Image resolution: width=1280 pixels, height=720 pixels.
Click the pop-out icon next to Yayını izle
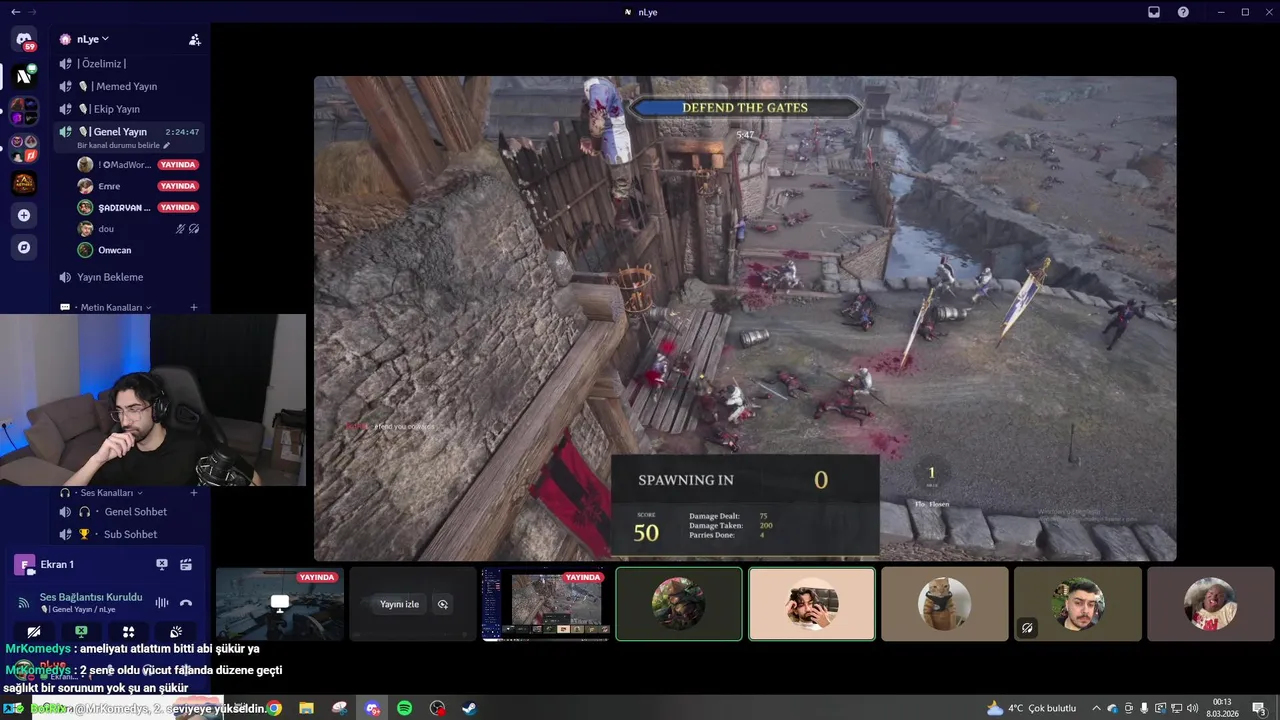pos(443,604)
